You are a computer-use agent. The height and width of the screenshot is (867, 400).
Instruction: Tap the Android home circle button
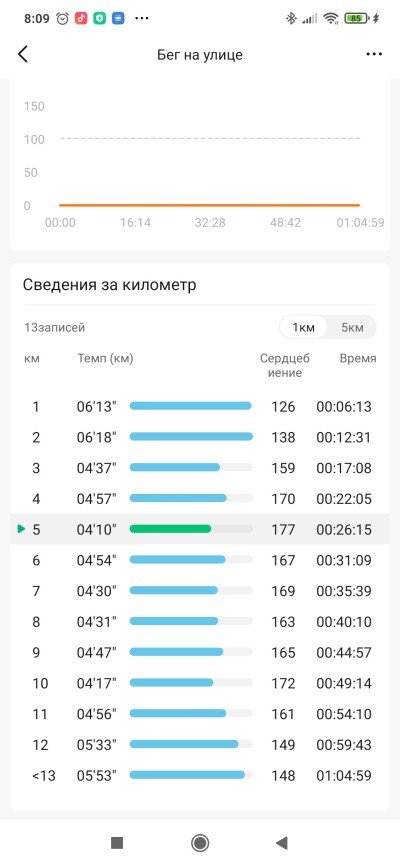[200, 843]
